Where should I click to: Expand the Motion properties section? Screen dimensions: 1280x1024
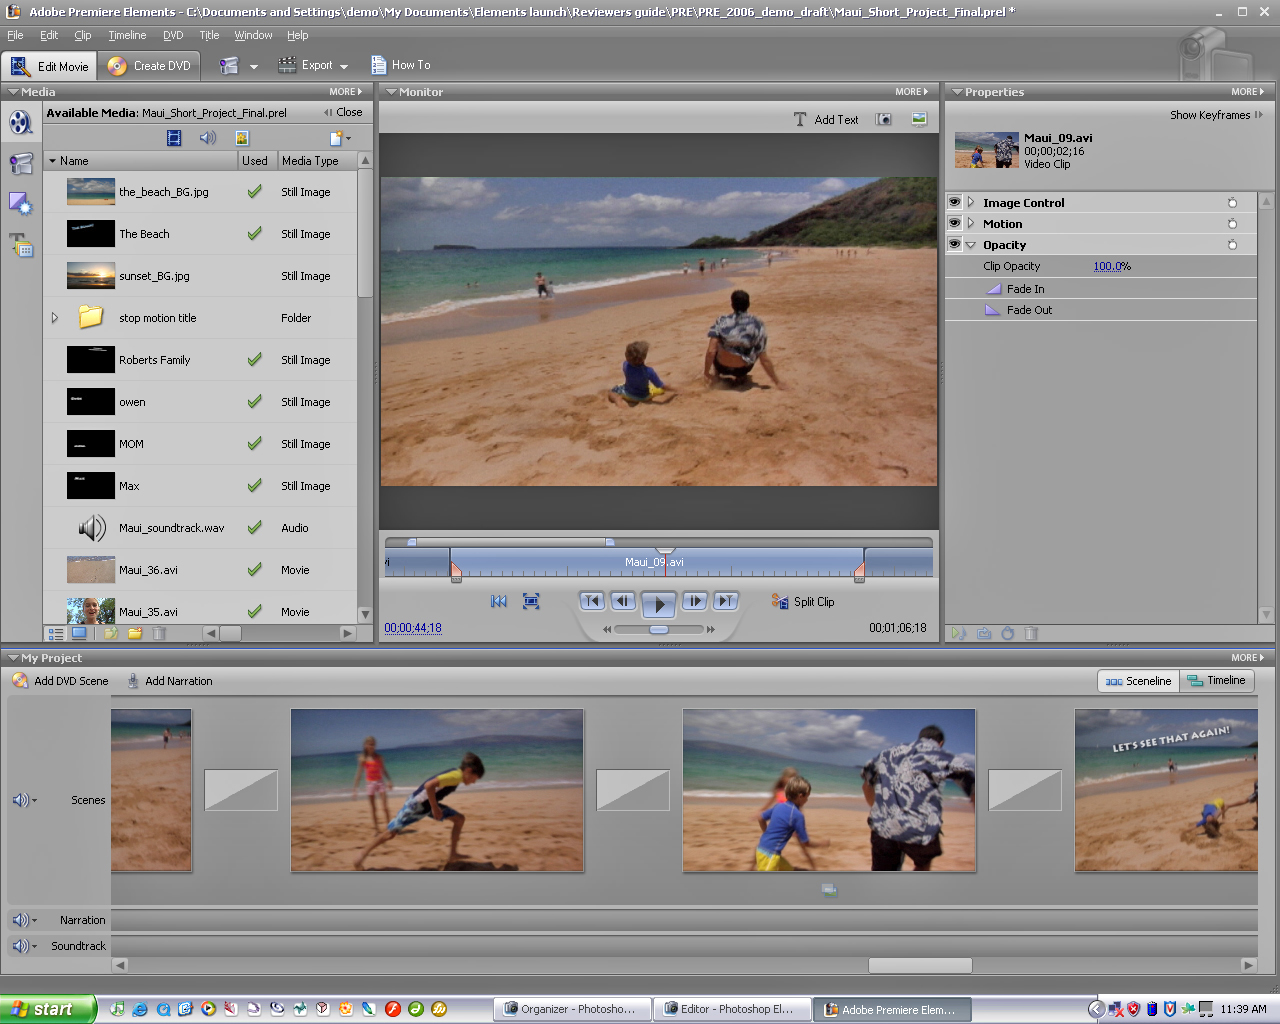pos(971,223)
